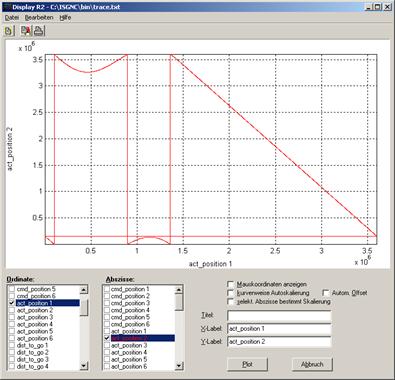Check act_position 2 box in Ordinate list
This screenshot has width=395, height=380.
pyautogui.click(x=12, y=310)
